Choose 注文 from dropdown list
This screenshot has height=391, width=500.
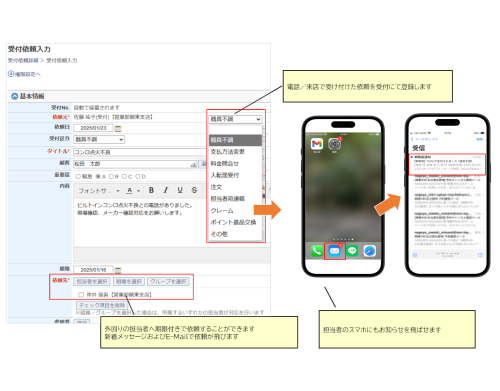click(x=216, y=187)
